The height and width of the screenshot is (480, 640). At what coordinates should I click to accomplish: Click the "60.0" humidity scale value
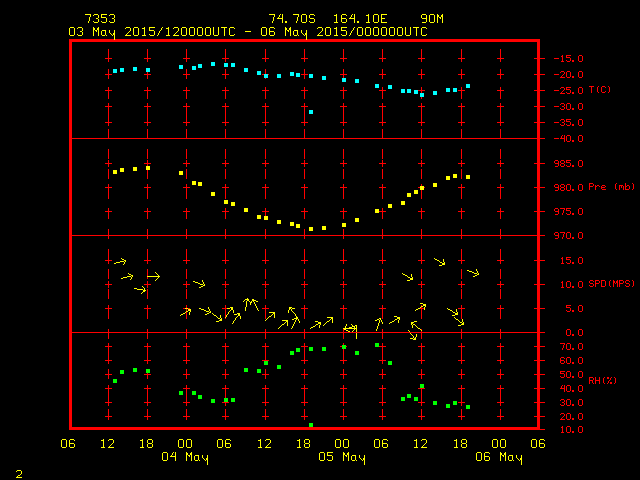572,361
